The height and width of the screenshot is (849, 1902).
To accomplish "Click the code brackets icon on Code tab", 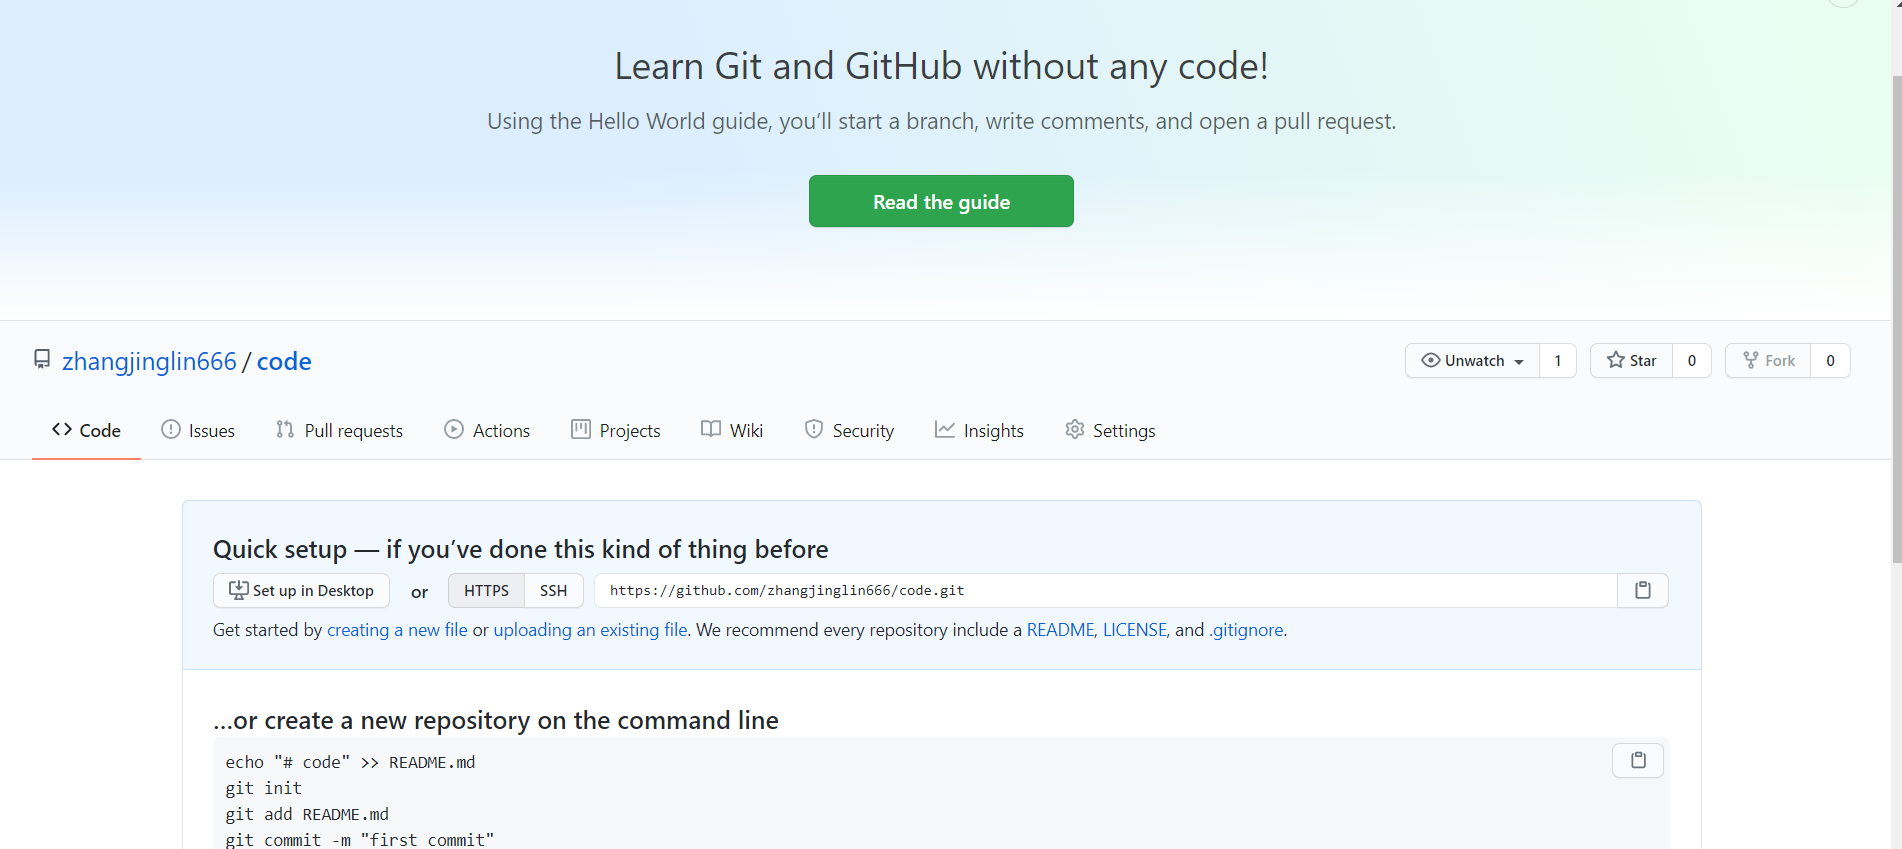I will tap(62, 429).
